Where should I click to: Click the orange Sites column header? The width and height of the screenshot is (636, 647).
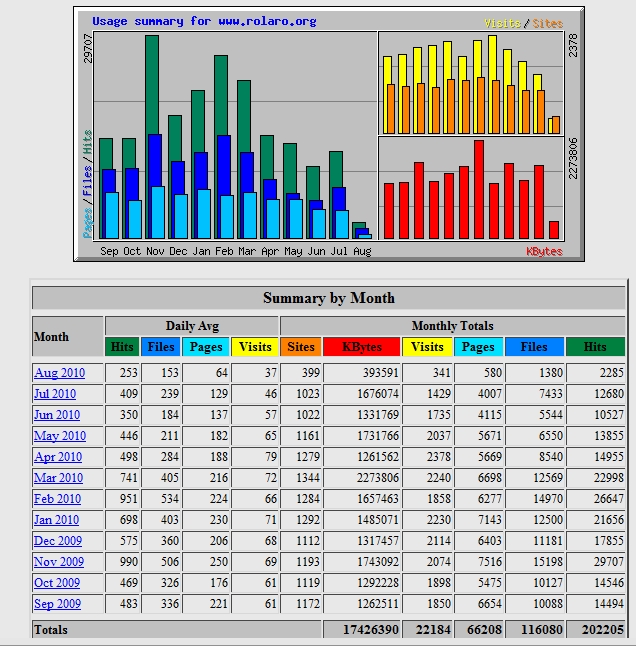point(300,347)
